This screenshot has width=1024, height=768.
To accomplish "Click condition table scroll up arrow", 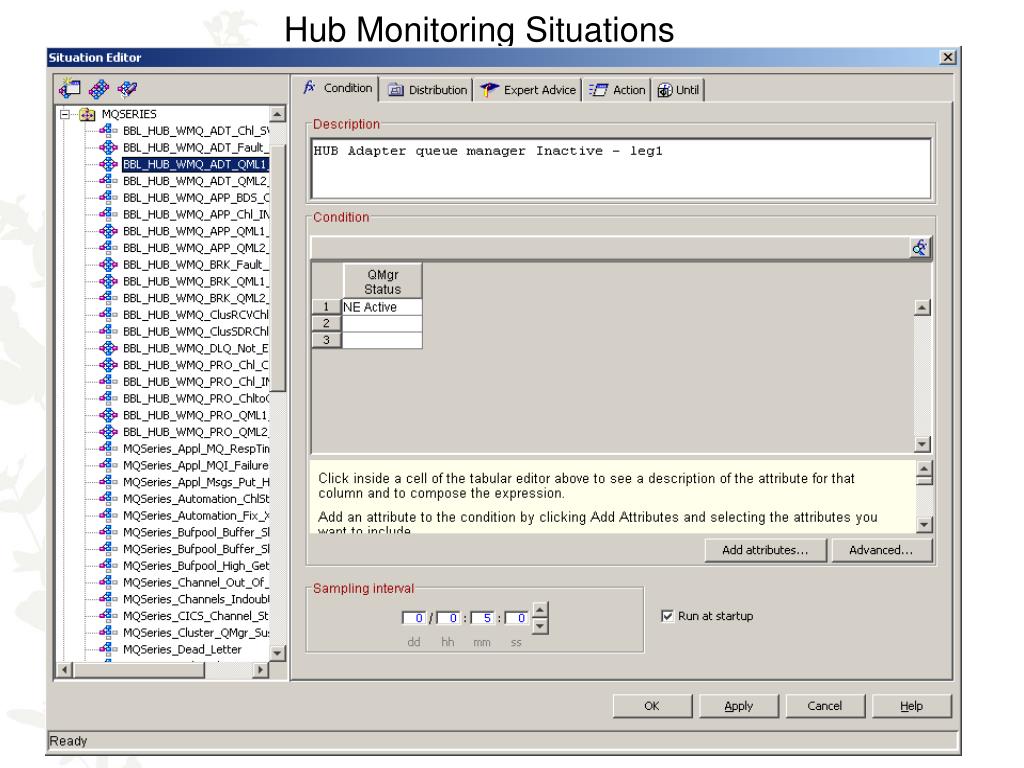I will pyautogui.click(x=922, y=307).
